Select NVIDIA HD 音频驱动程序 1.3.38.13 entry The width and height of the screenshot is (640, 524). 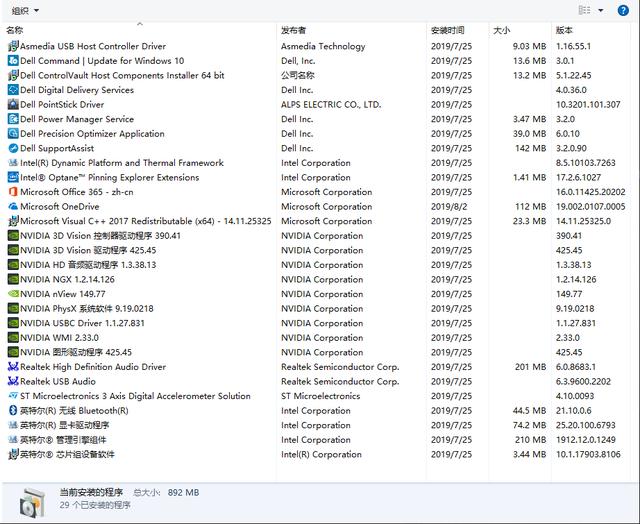pyautogui.click(x=88, y=265)
